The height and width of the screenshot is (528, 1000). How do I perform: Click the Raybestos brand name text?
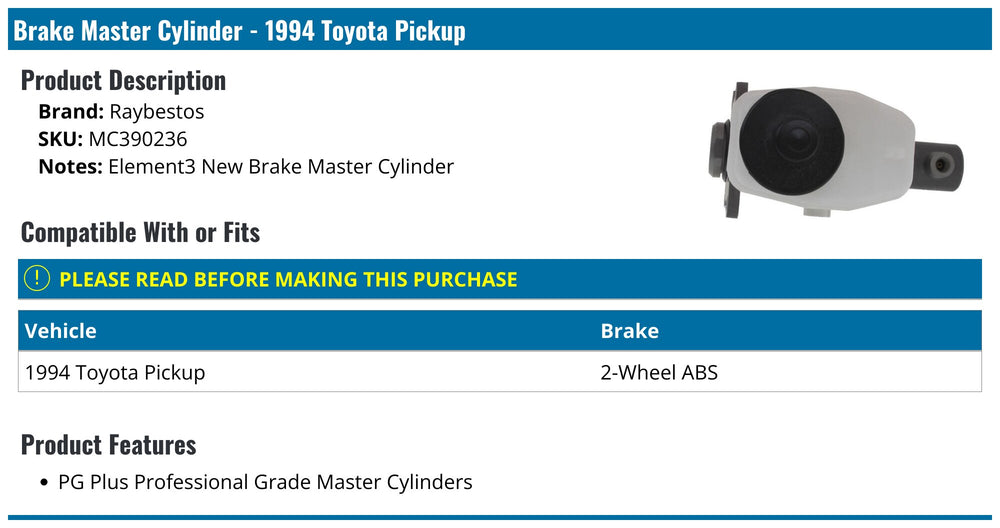[x=157, y=112]
